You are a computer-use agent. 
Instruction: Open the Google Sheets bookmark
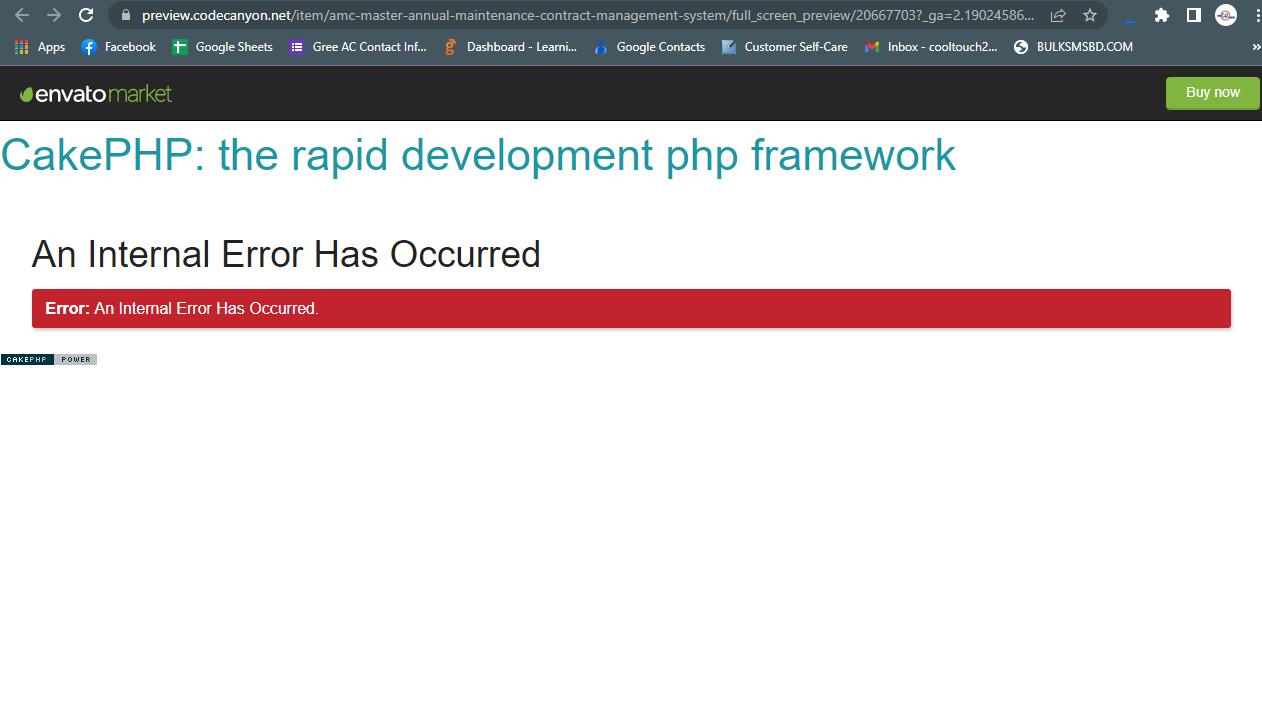pos(222,47)
